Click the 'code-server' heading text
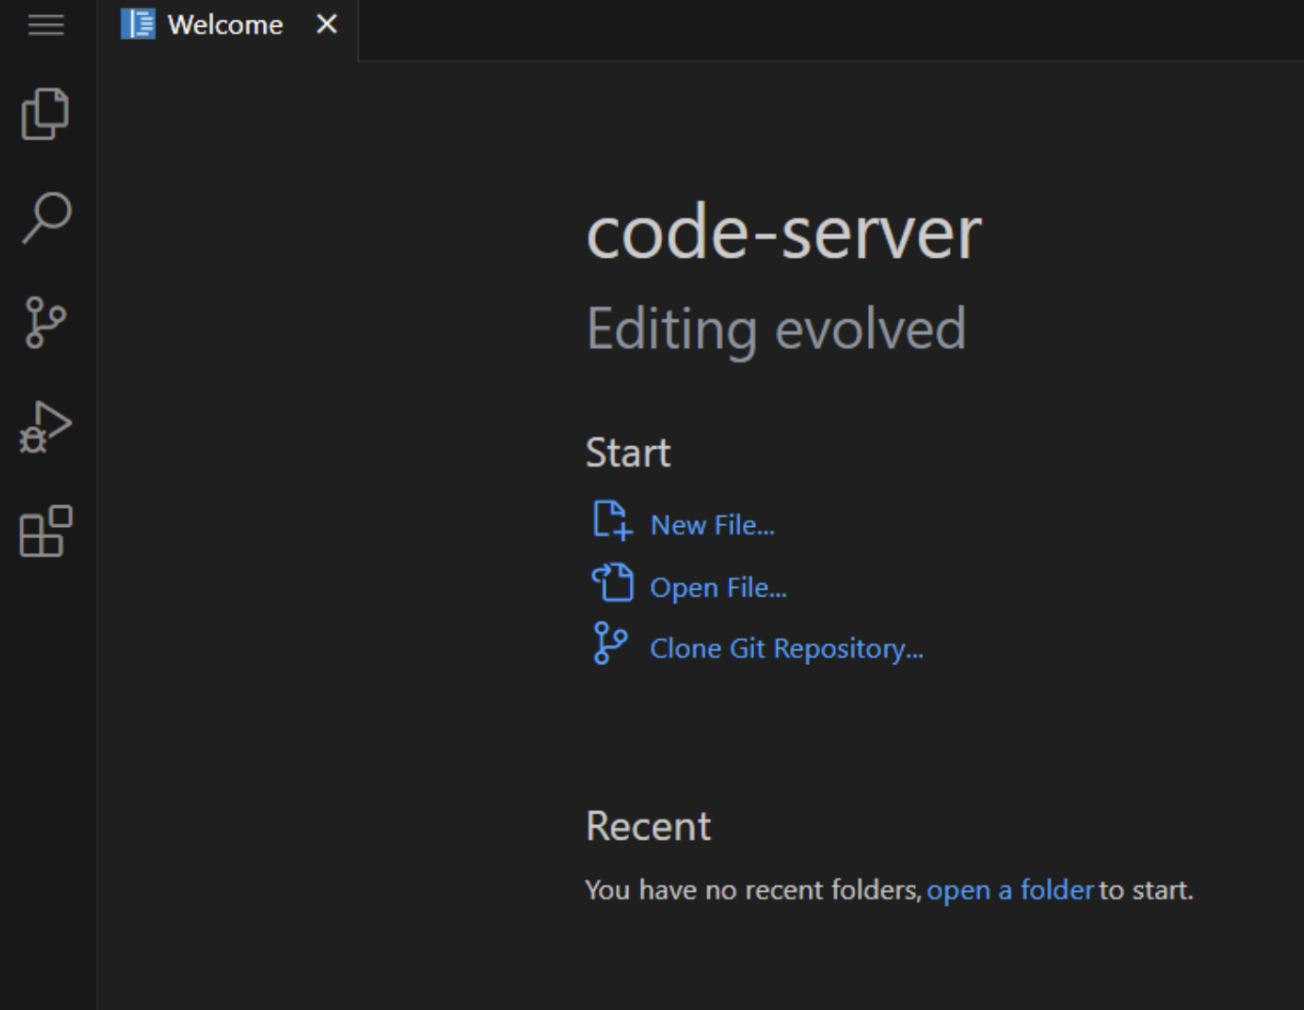The image size is (1304, 1010). [784, 234]
